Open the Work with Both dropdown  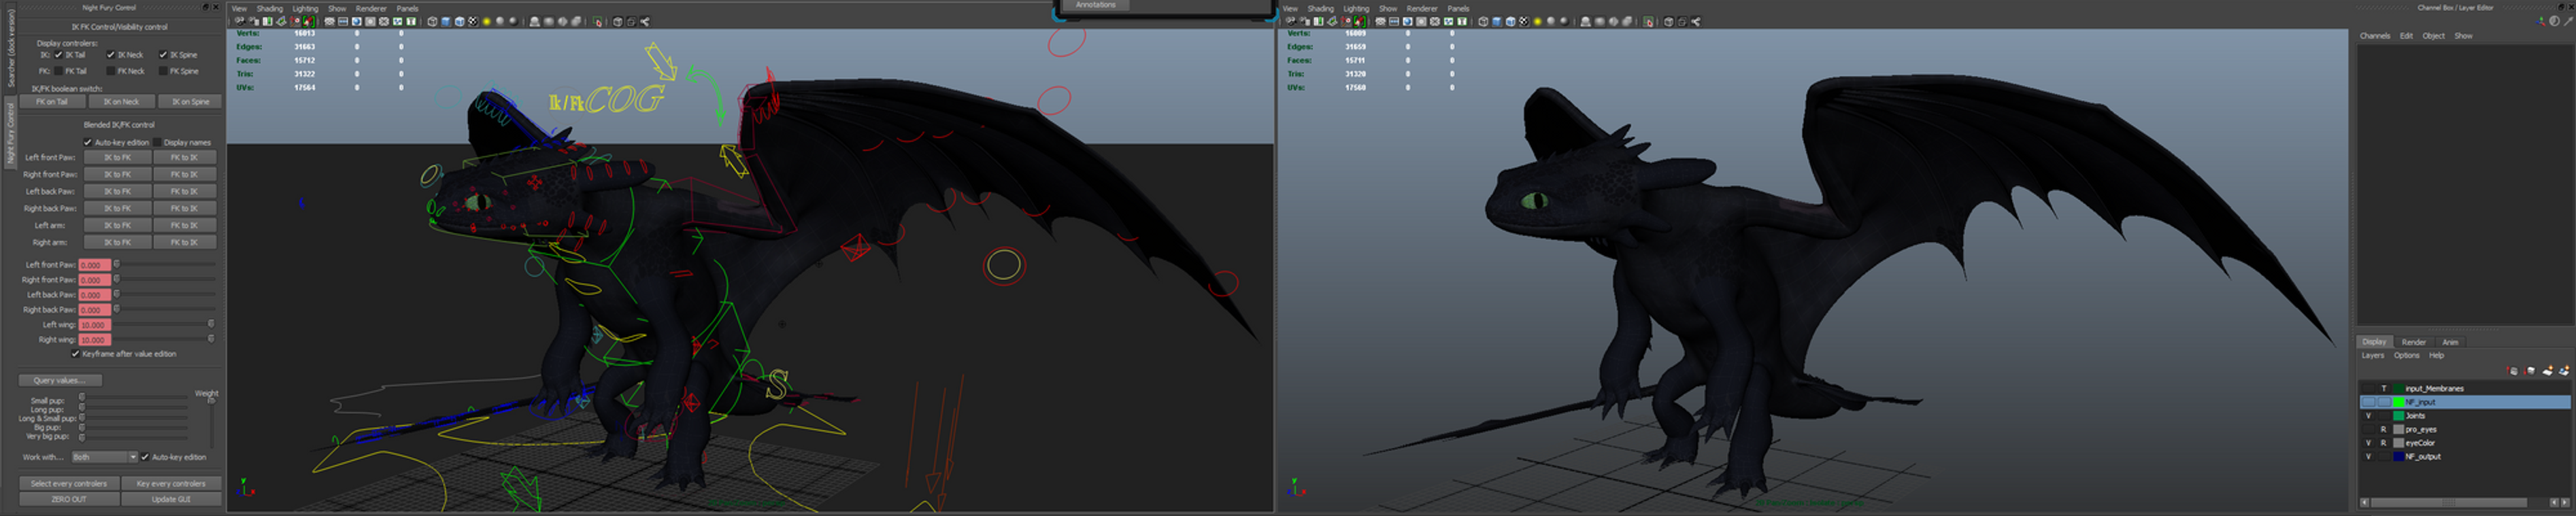click(104, 457)
